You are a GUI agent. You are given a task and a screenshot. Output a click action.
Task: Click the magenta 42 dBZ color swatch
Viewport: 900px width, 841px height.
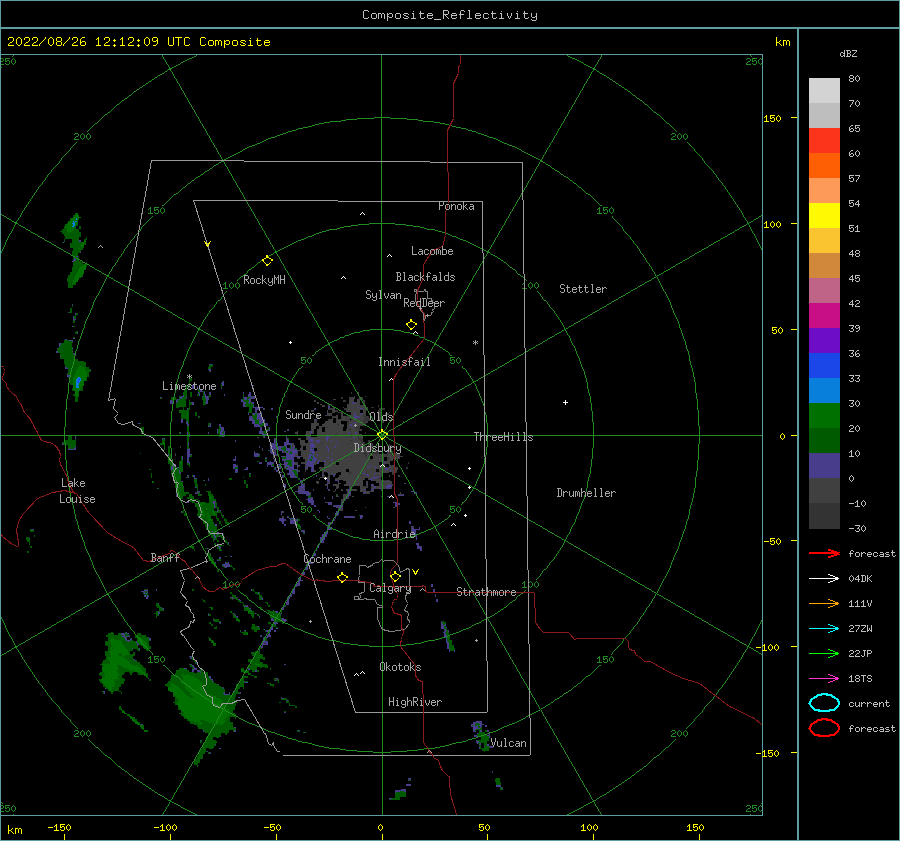pos(824,316)
